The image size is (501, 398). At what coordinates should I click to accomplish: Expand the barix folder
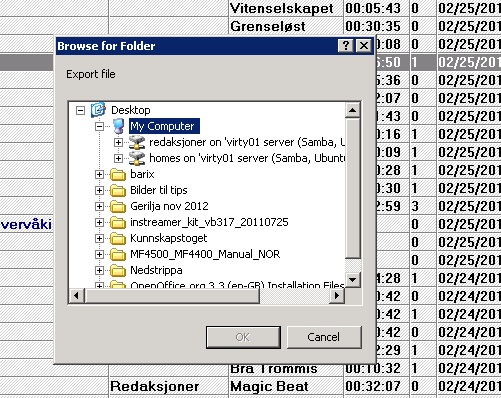click(x=99, y=174)
